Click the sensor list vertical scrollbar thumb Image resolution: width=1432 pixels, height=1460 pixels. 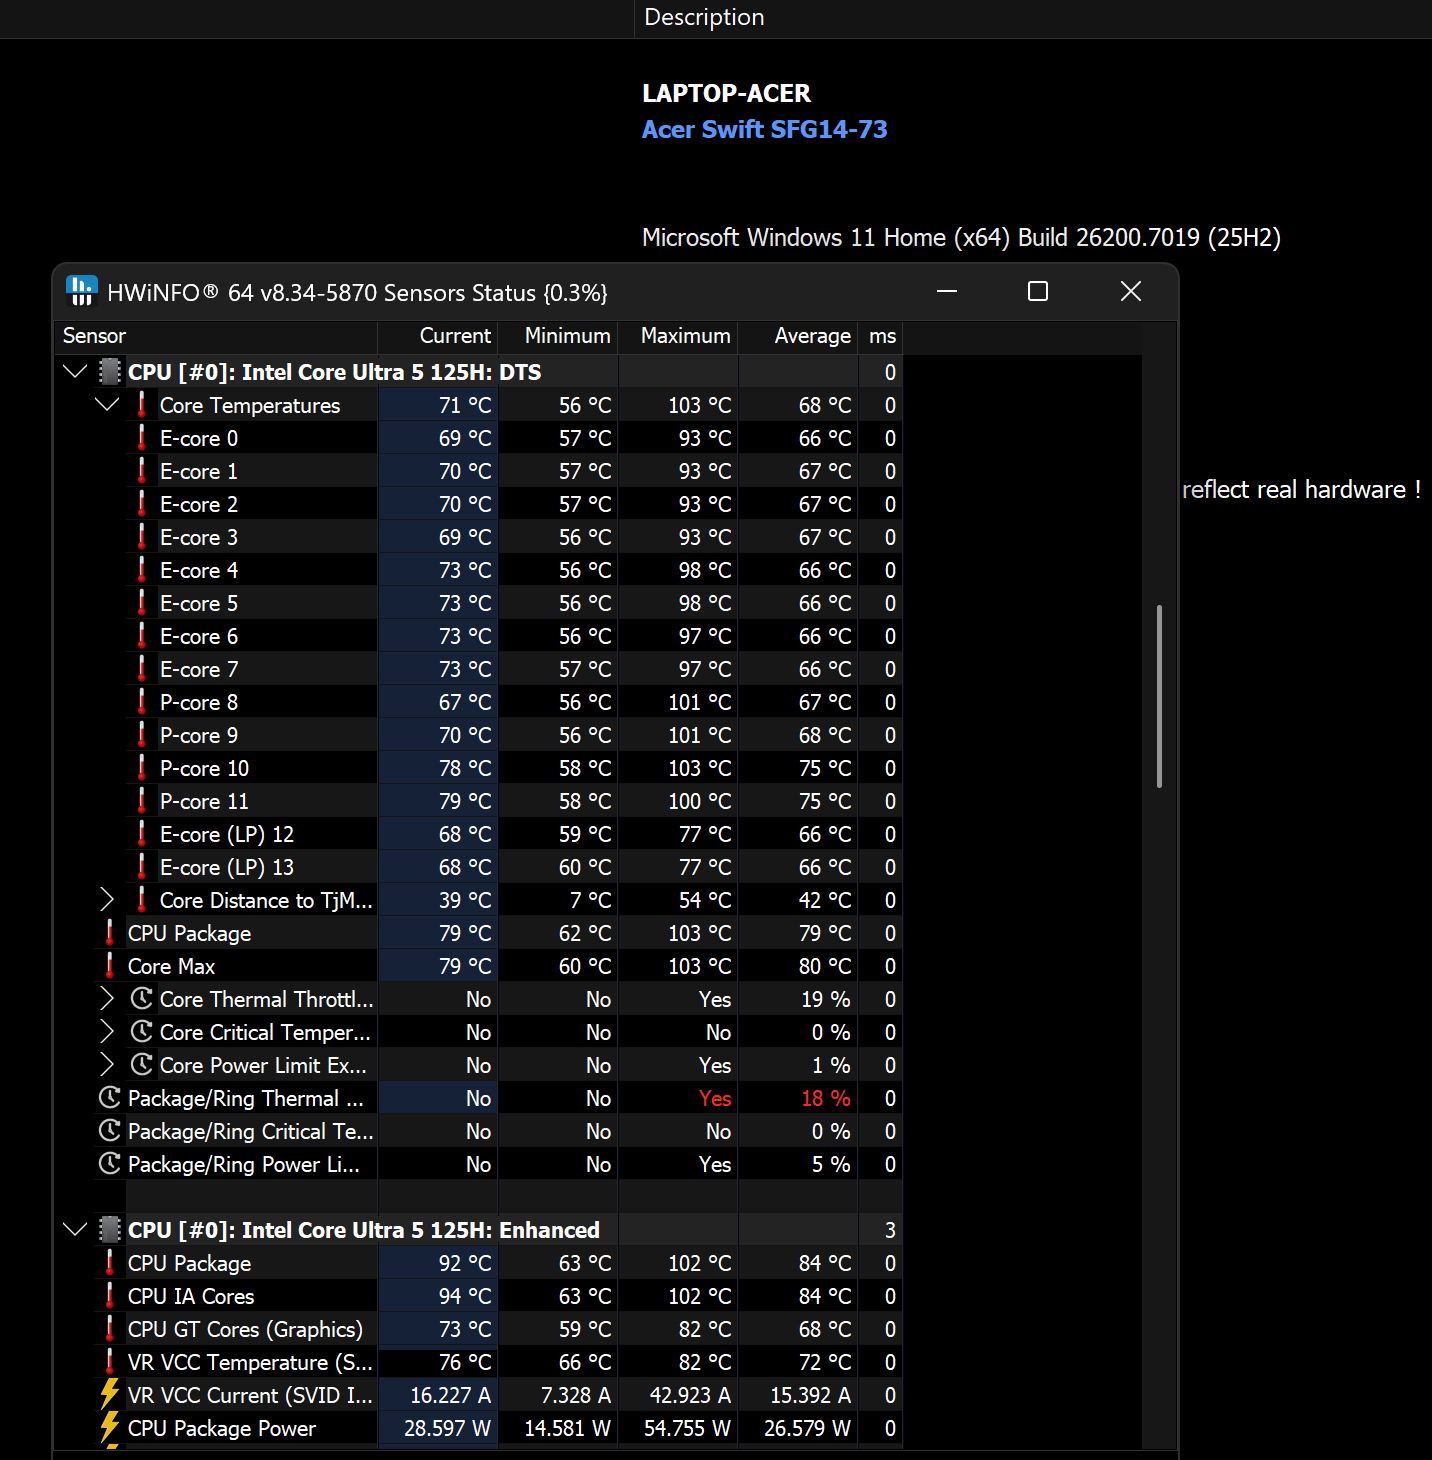pos(1159,696)
